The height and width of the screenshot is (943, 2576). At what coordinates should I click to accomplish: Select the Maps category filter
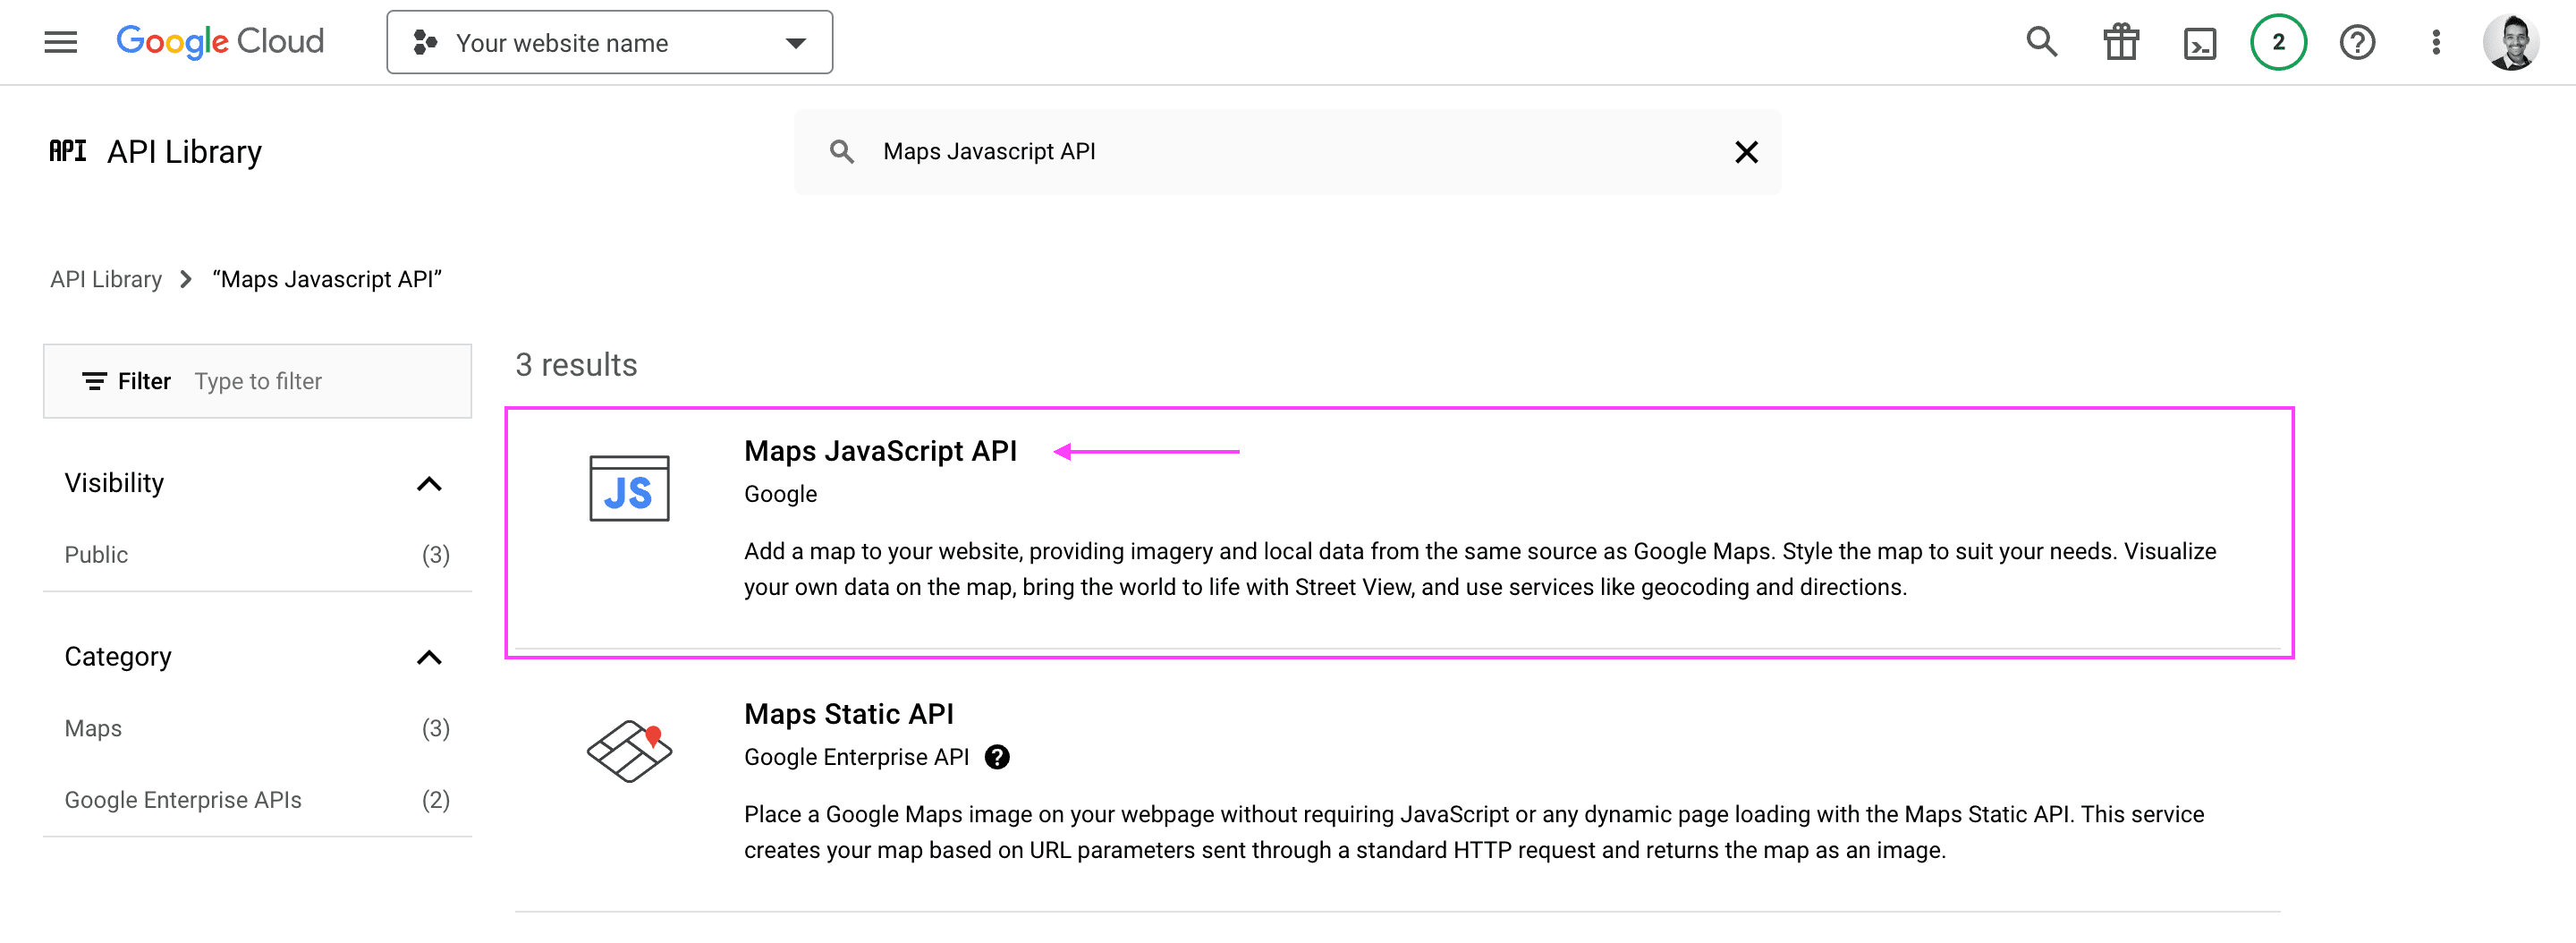click(92, 728)
